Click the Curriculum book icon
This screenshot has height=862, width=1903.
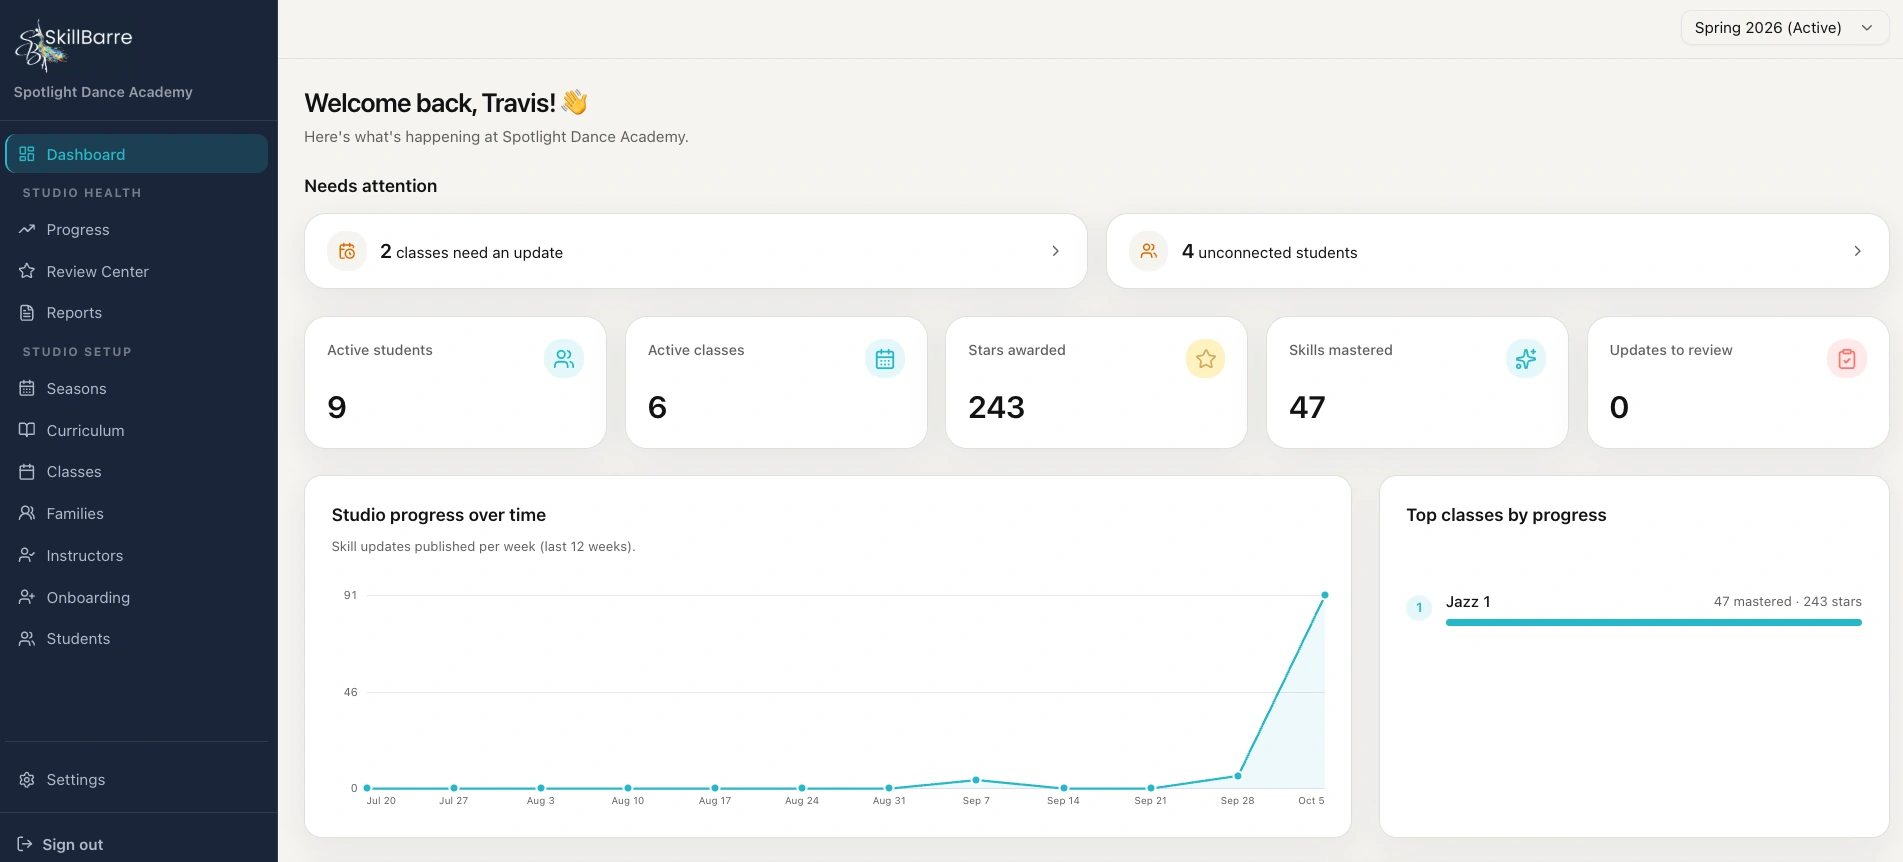coord(27,430)
